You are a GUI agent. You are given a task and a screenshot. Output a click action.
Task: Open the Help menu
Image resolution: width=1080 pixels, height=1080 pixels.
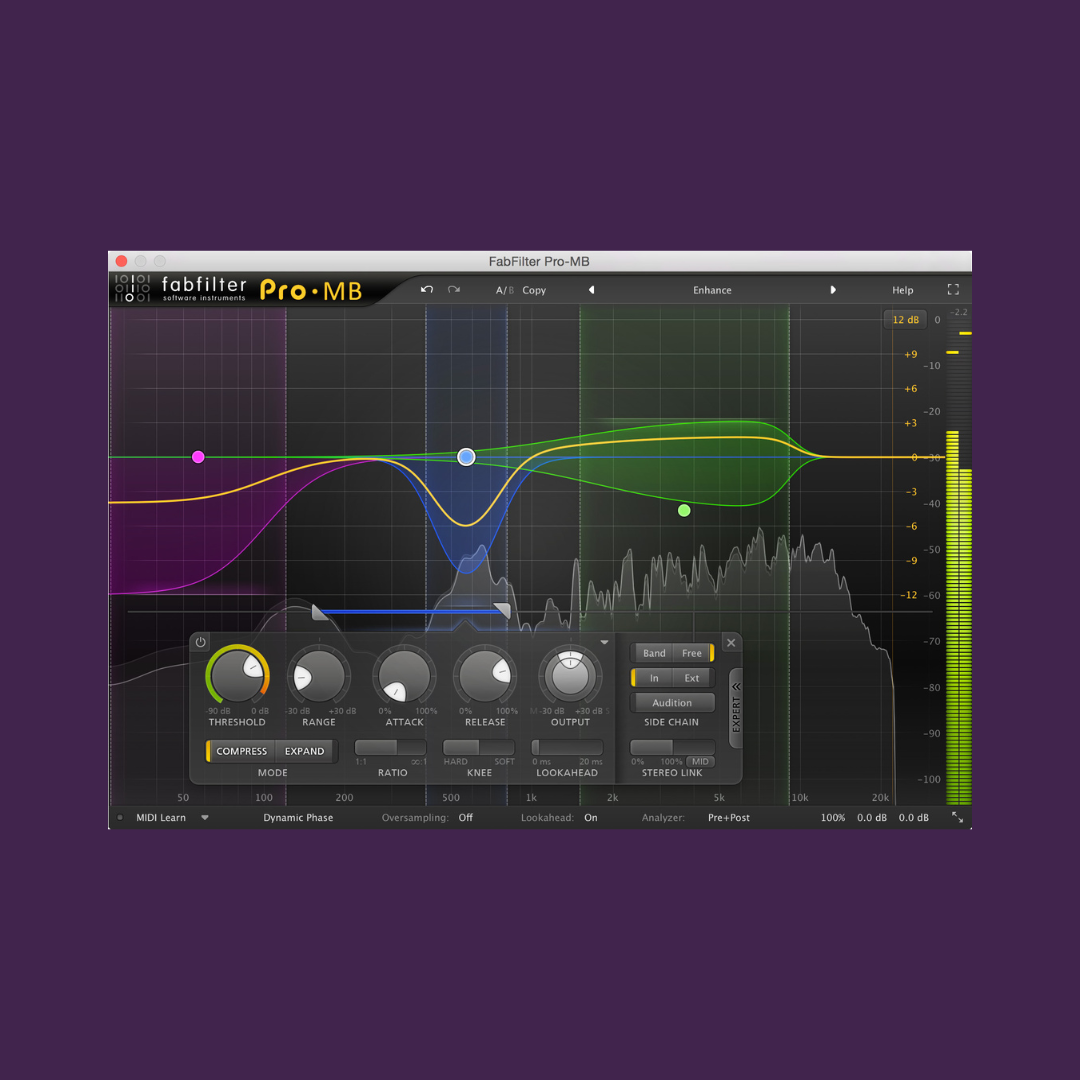[x=902, y=290]
